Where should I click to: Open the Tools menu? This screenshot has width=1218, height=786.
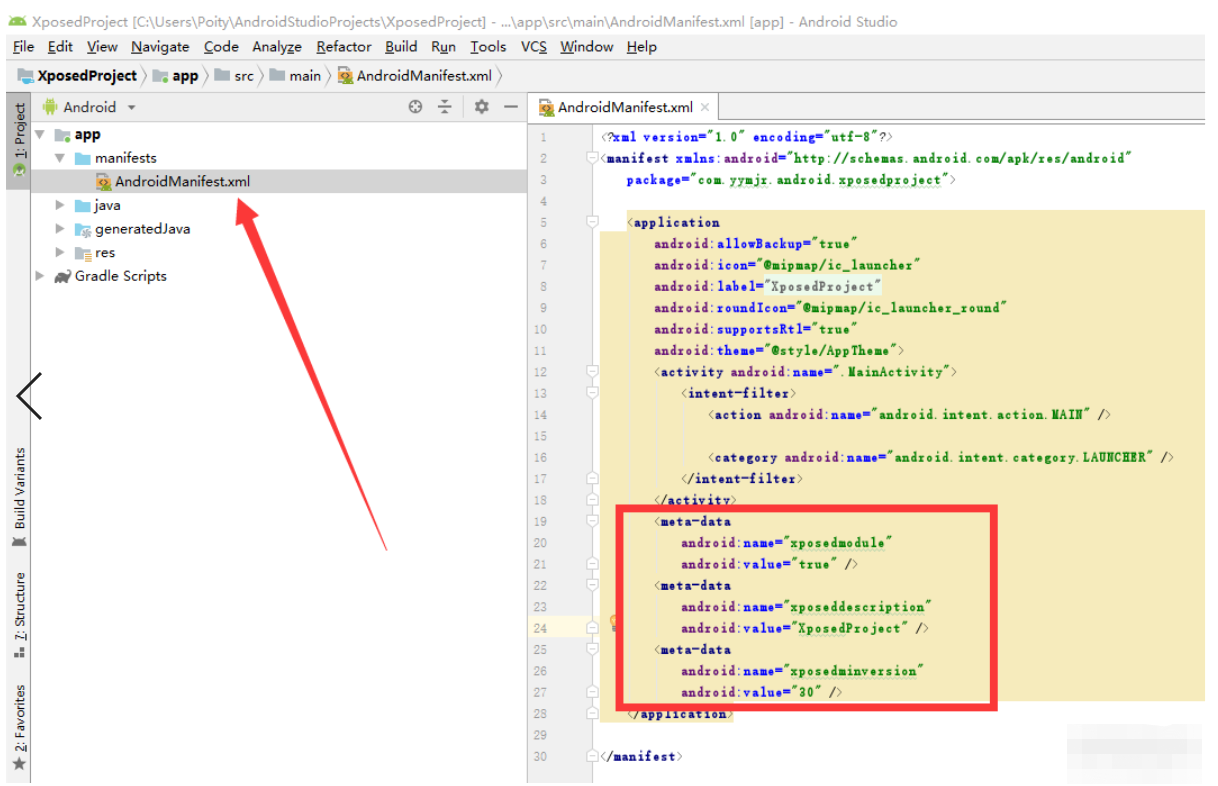pyautogui.click(x=488, y=47)
